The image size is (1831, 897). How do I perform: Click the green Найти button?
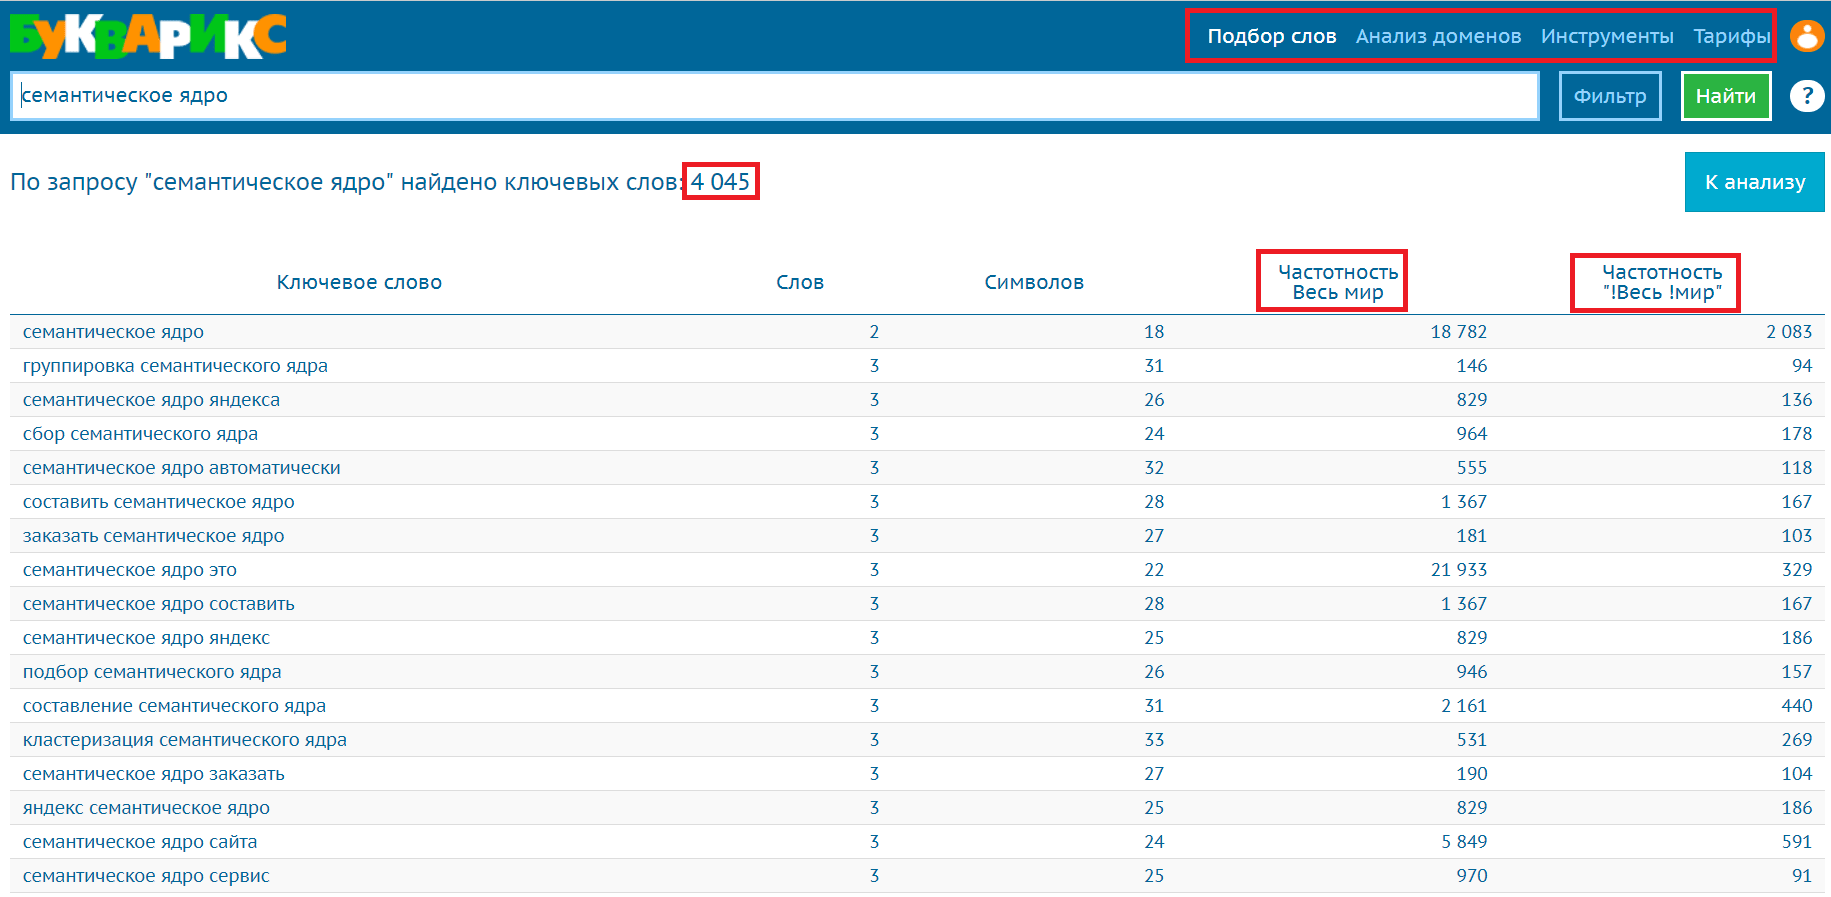pos(1726,96)
